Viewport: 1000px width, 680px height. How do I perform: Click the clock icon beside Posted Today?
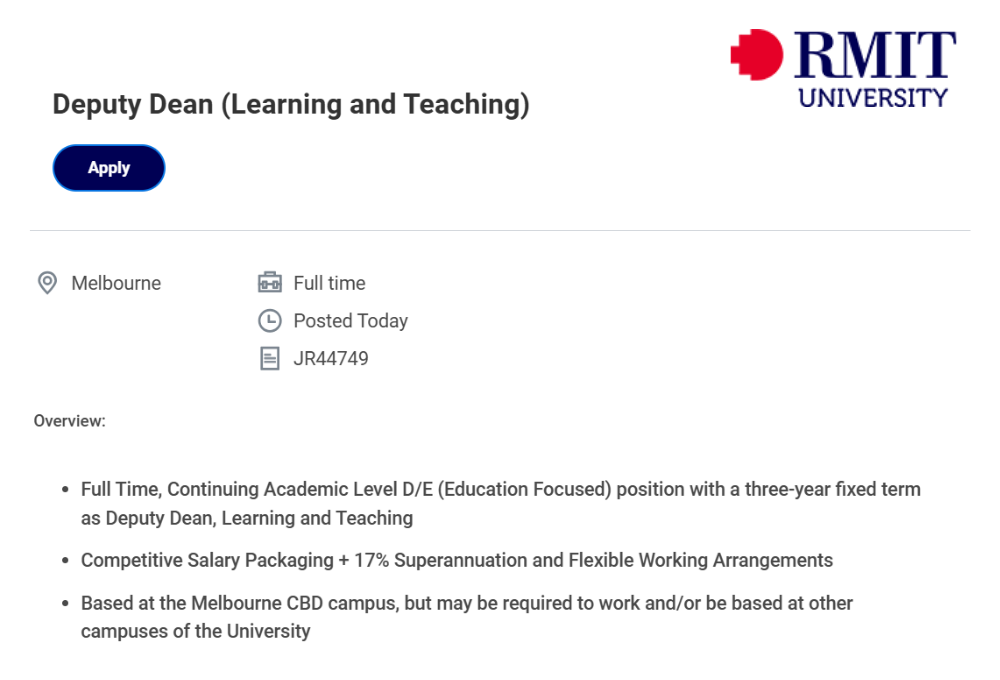268,321
